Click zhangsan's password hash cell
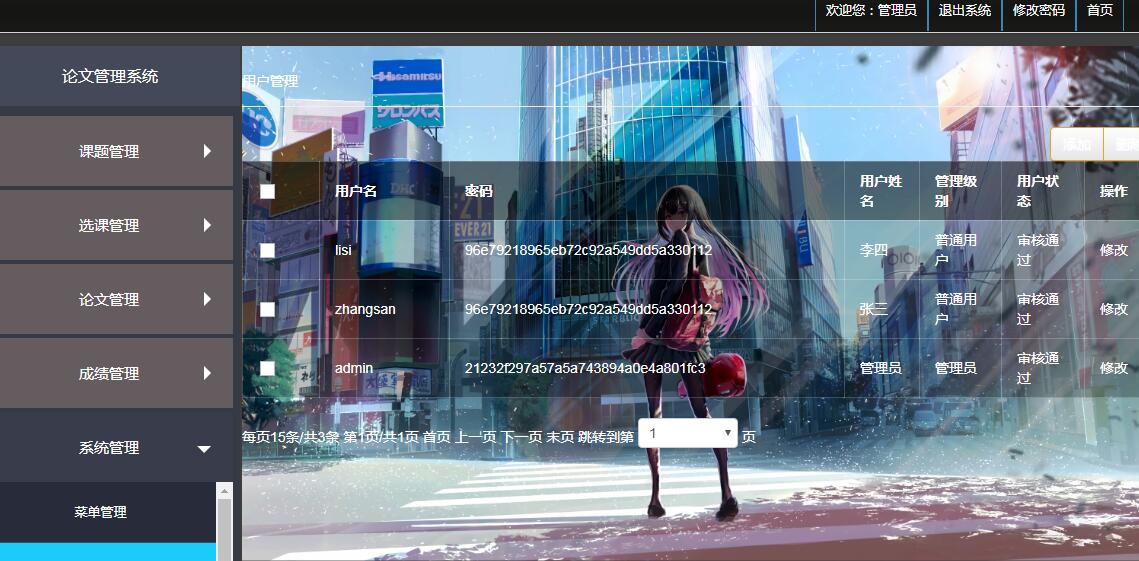Screen dimensions: 1139x561 pos(588,309)
